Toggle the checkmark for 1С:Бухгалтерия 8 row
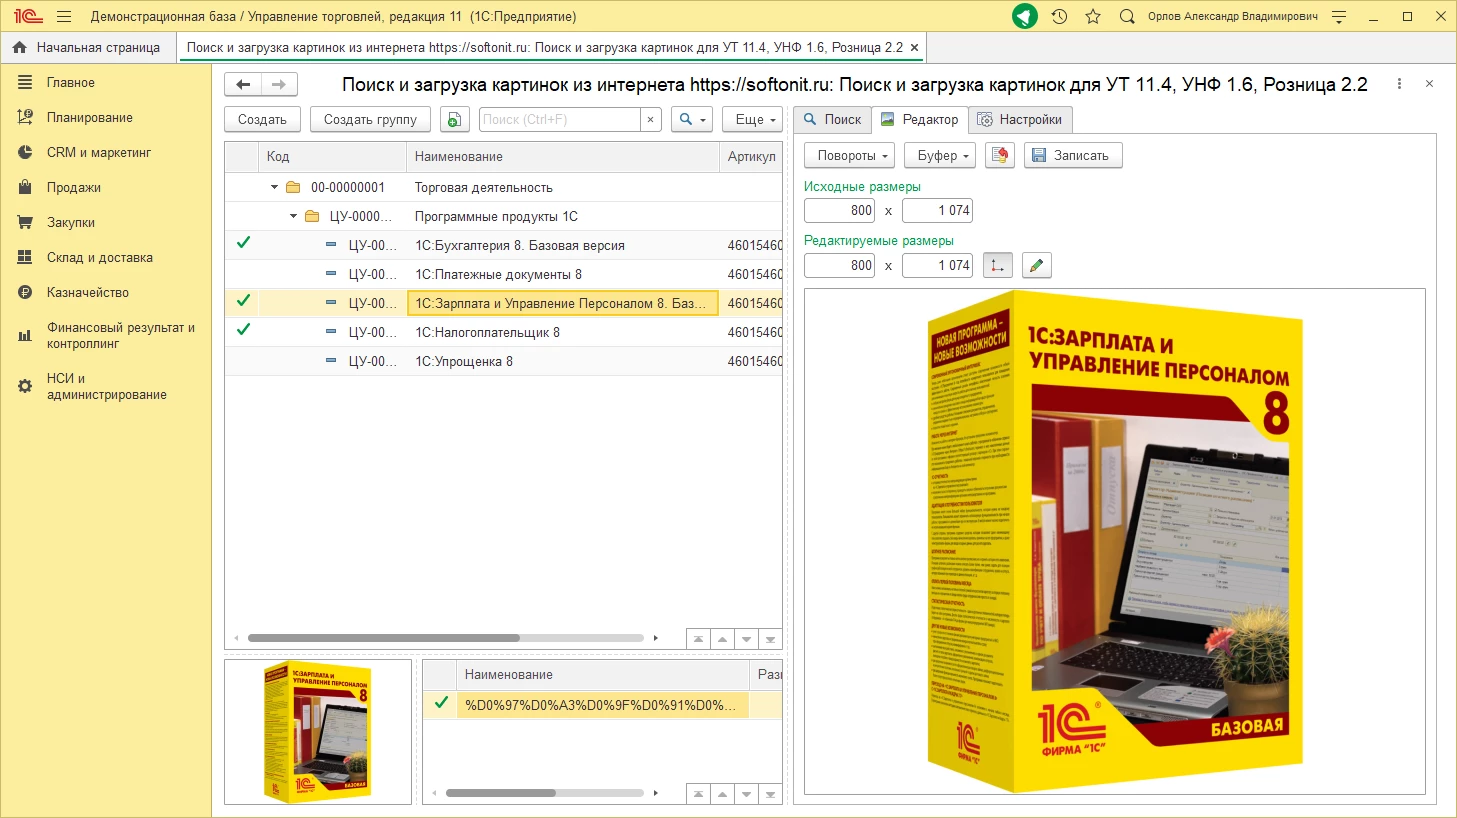The image size is (1457, 818). click(243, 243)
